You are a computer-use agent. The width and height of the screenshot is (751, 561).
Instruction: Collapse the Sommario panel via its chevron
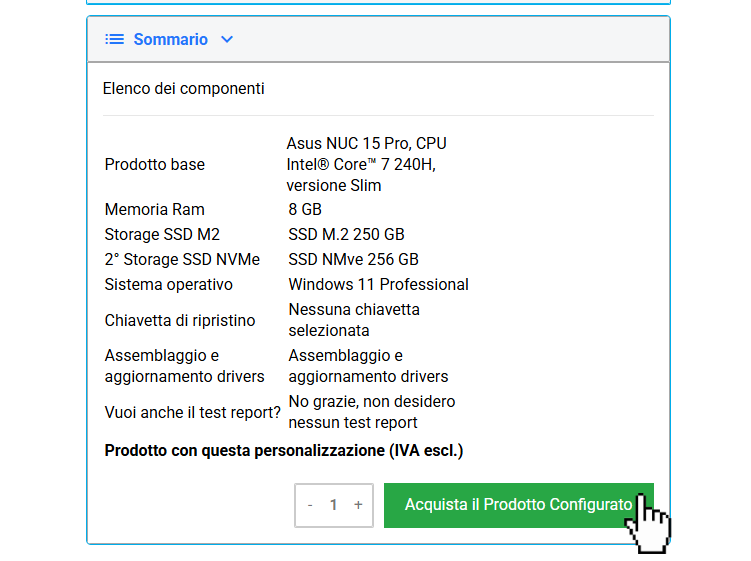(x=227, y=40)
